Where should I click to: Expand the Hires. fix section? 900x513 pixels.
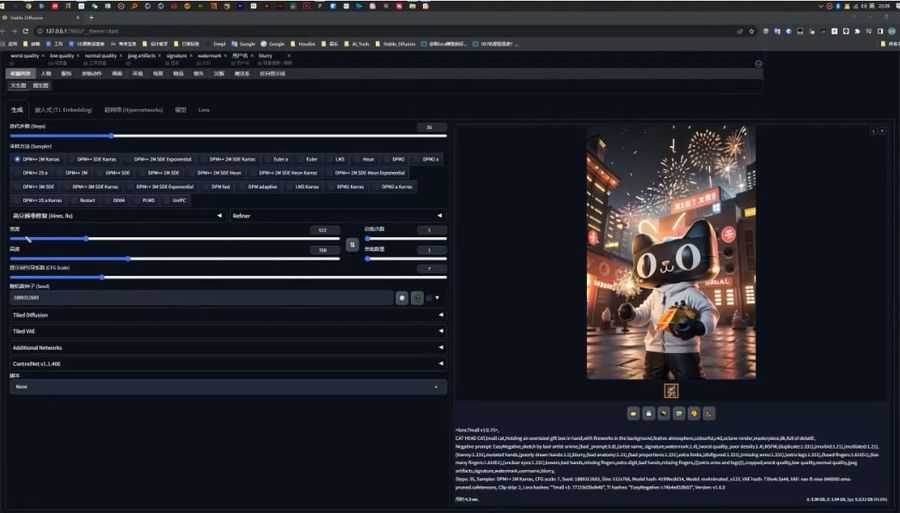118,216
